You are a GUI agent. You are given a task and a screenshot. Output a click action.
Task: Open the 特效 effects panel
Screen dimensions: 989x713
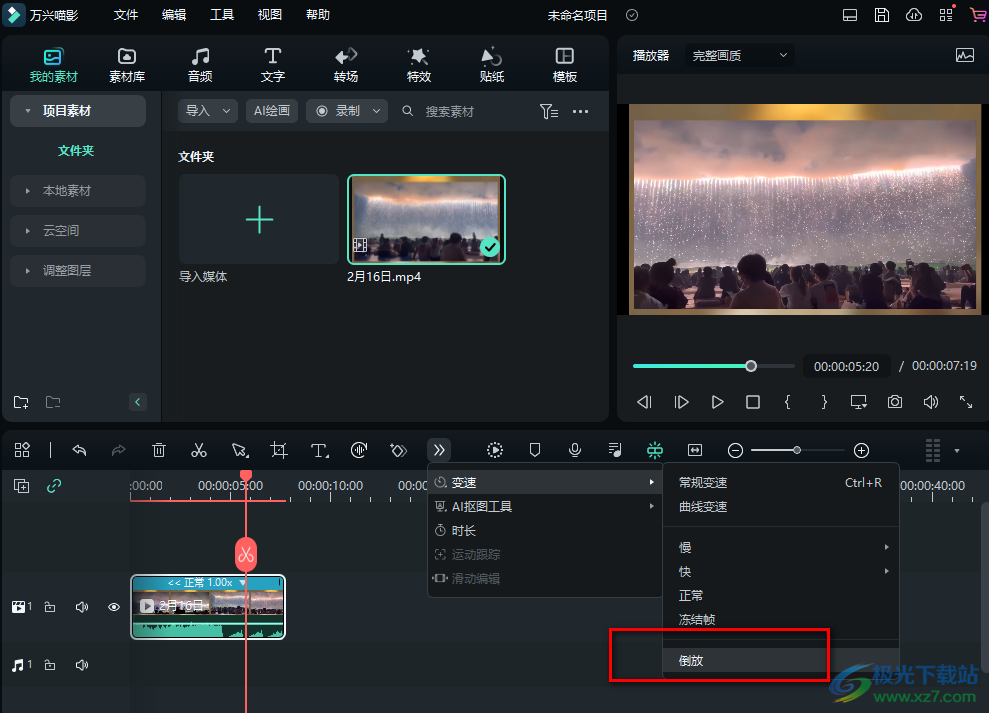pyautogui.click(x=419, y=65)
